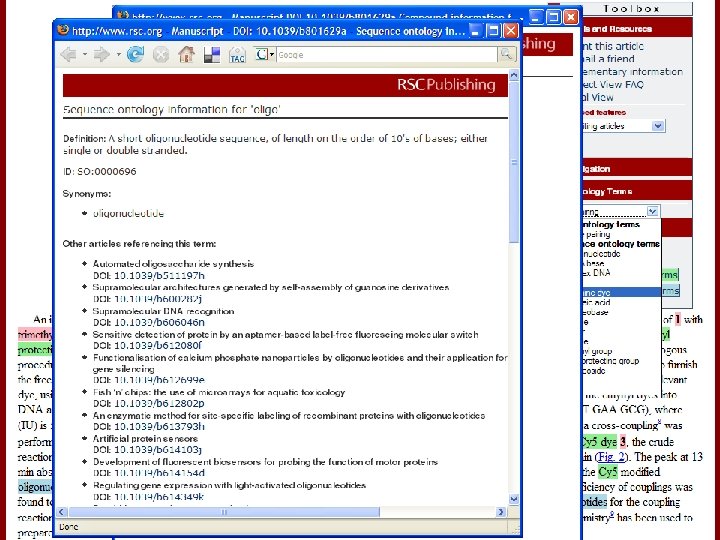Go back with the browser Back arrow
The height and width of the screenshot is (540, 720).
pyautogui.click(x=69, y=55)
